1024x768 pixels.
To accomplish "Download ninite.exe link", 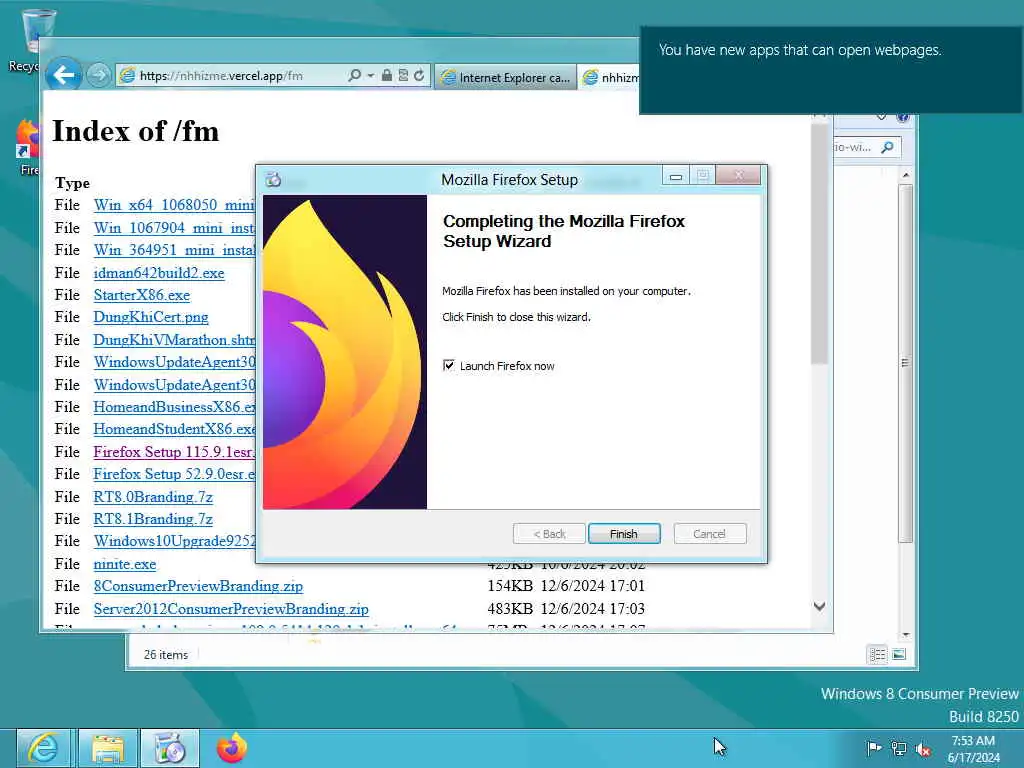I will [x=125, y=564].
